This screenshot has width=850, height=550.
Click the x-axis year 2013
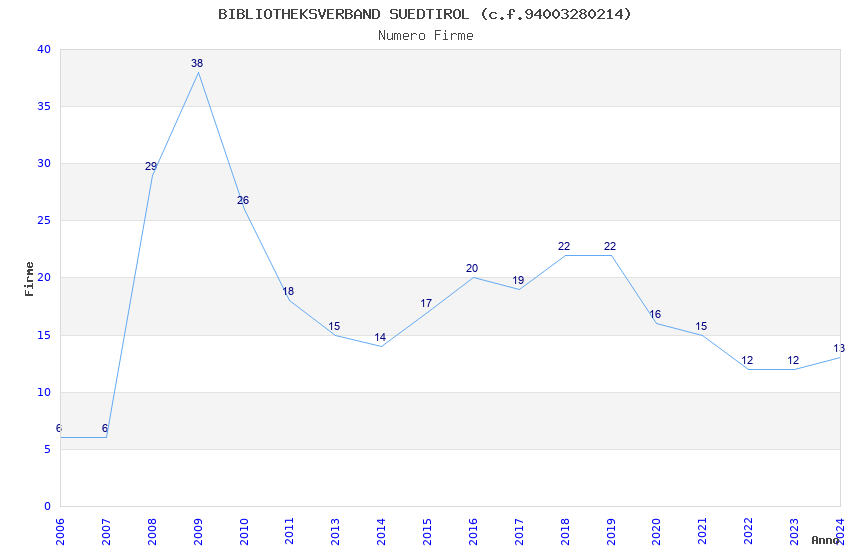click(336, 531)
